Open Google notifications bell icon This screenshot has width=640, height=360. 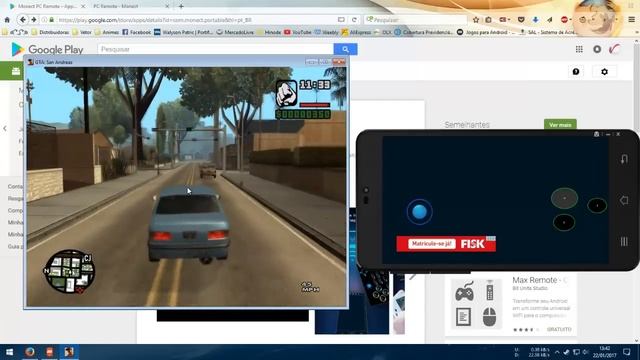[597, 49]
